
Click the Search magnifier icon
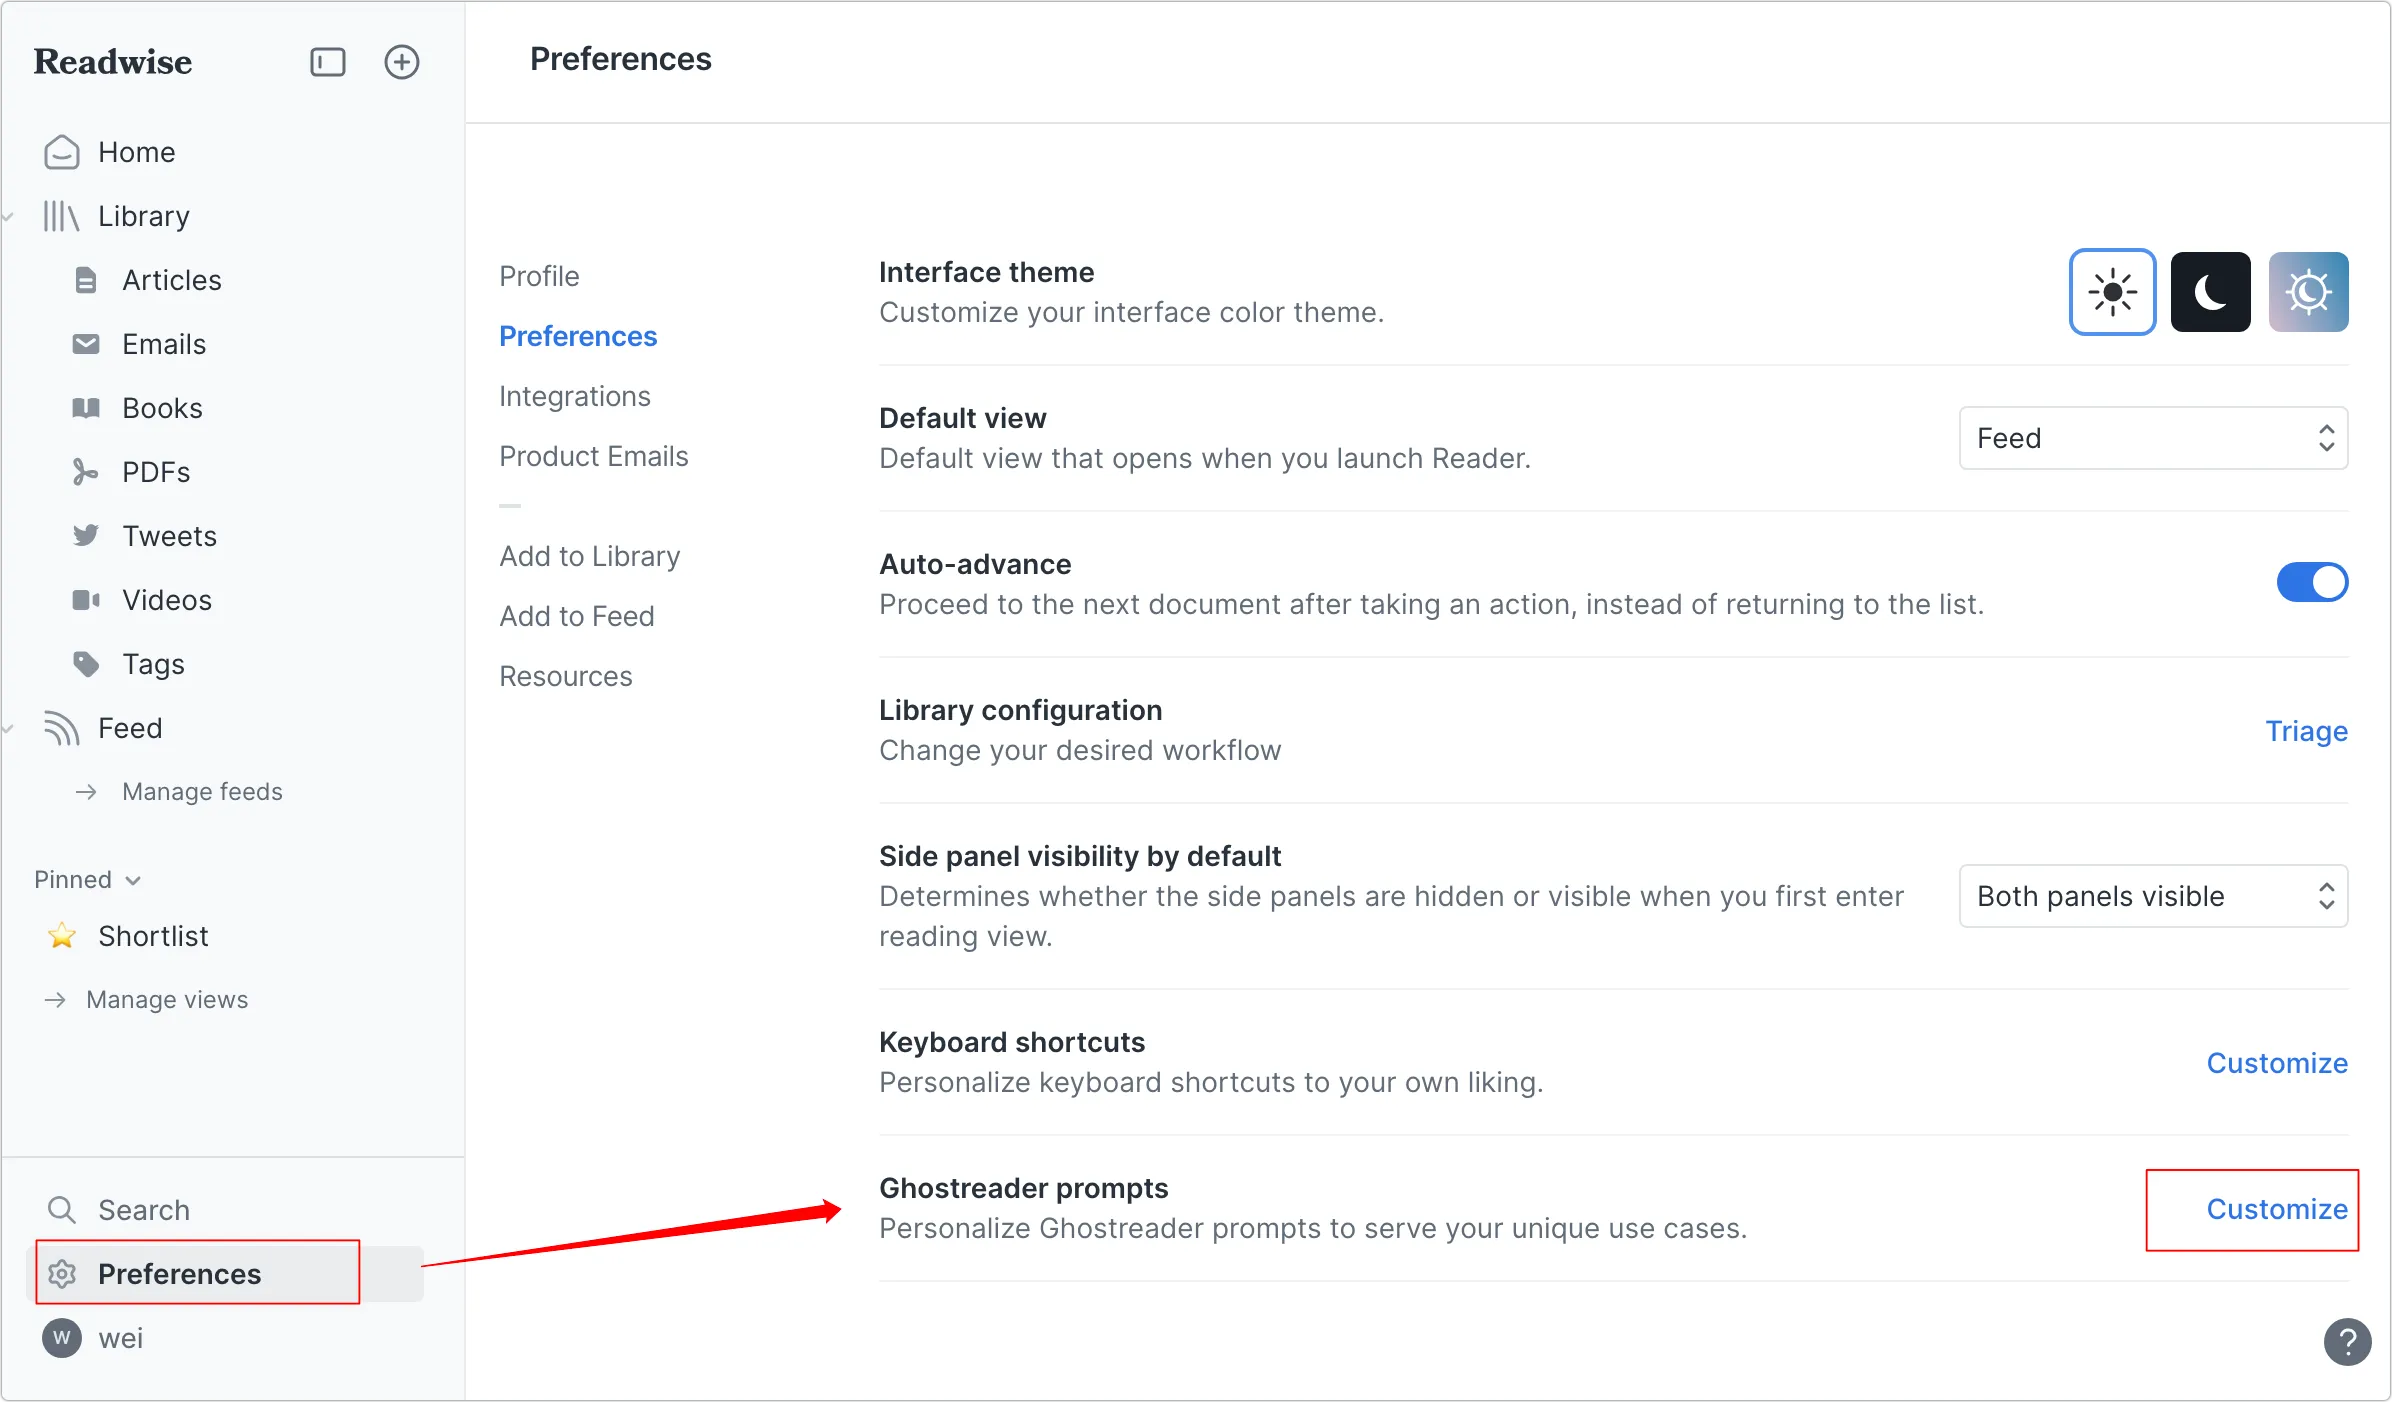point(62,1209)
